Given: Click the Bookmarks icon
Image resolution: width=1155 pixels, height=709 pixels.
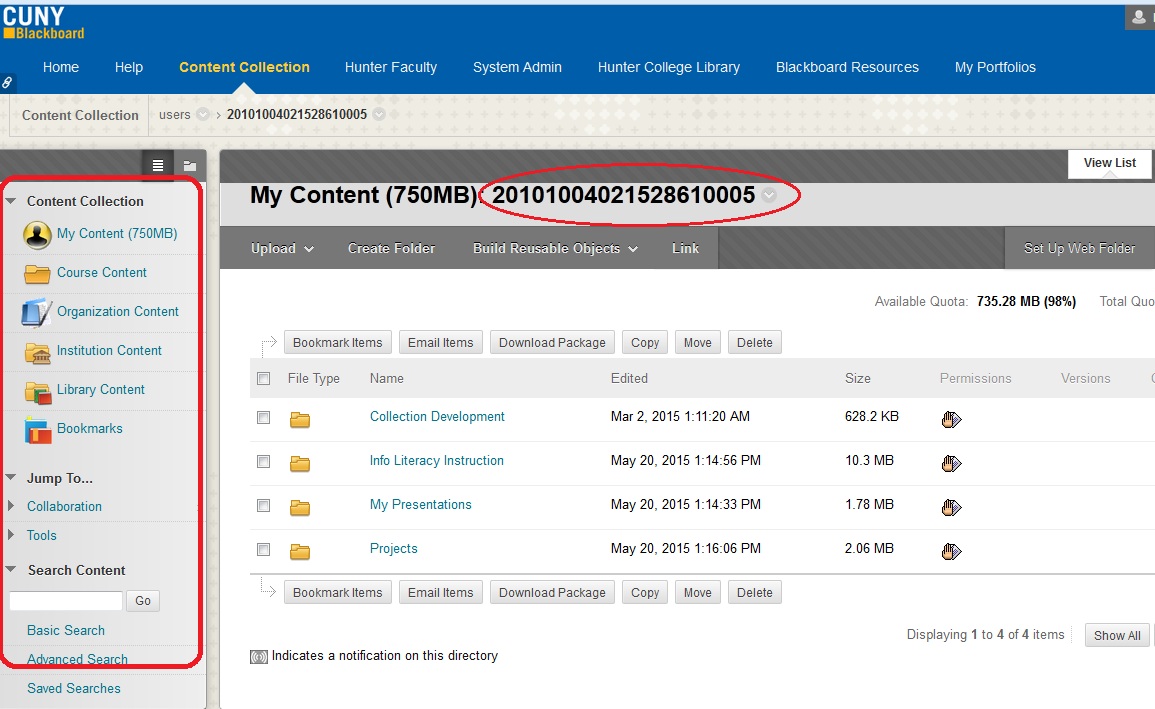Looking at the screenshot, I should pyautogui.click(x=37, y=430).
